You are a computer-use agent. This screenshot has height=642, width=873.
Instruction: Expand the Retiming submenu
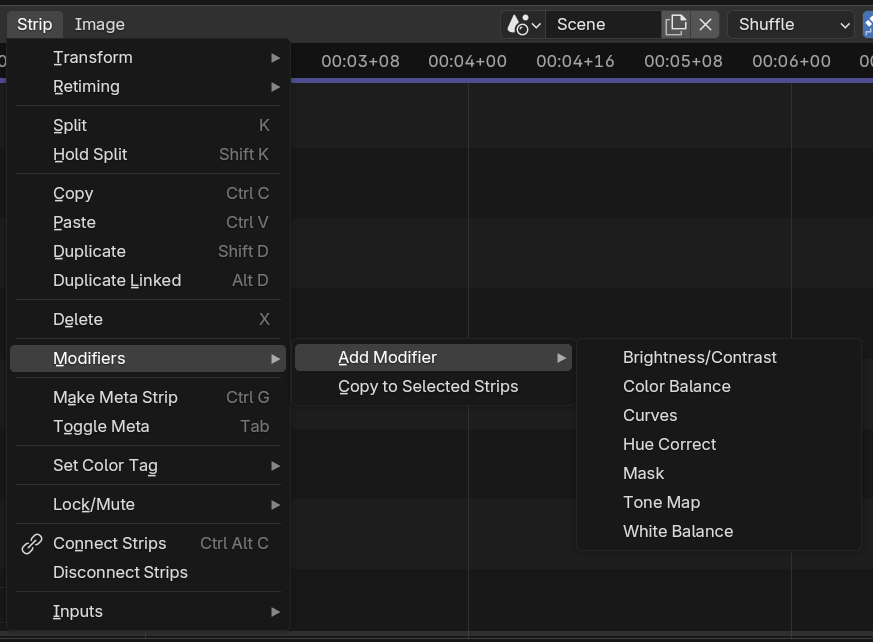coord(148,86)
